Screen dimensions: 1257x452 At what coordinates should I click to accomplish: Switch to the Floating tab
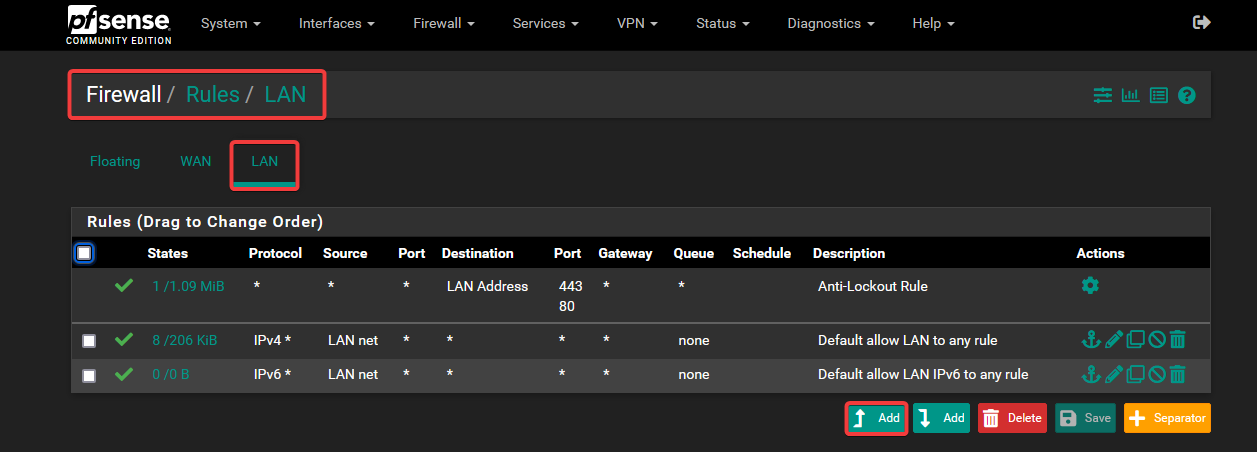(115, 161)
